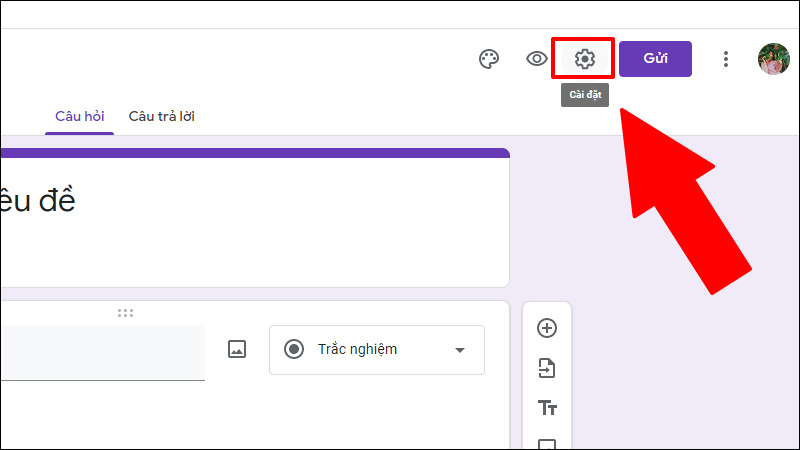The width and height of the screenshot is (800, 450).
Task: Click the question text input field
Action: (102, 353)
